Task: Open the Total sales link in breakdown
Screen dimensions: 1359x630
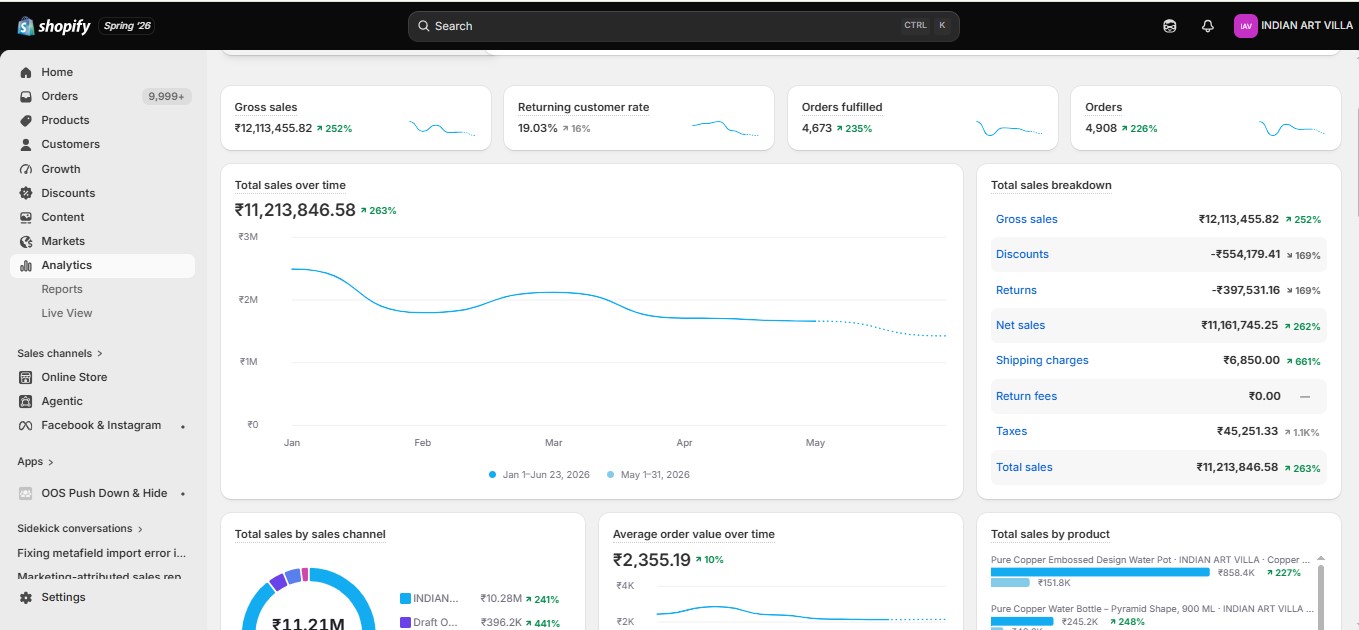Action: [x=1024, y=467]
